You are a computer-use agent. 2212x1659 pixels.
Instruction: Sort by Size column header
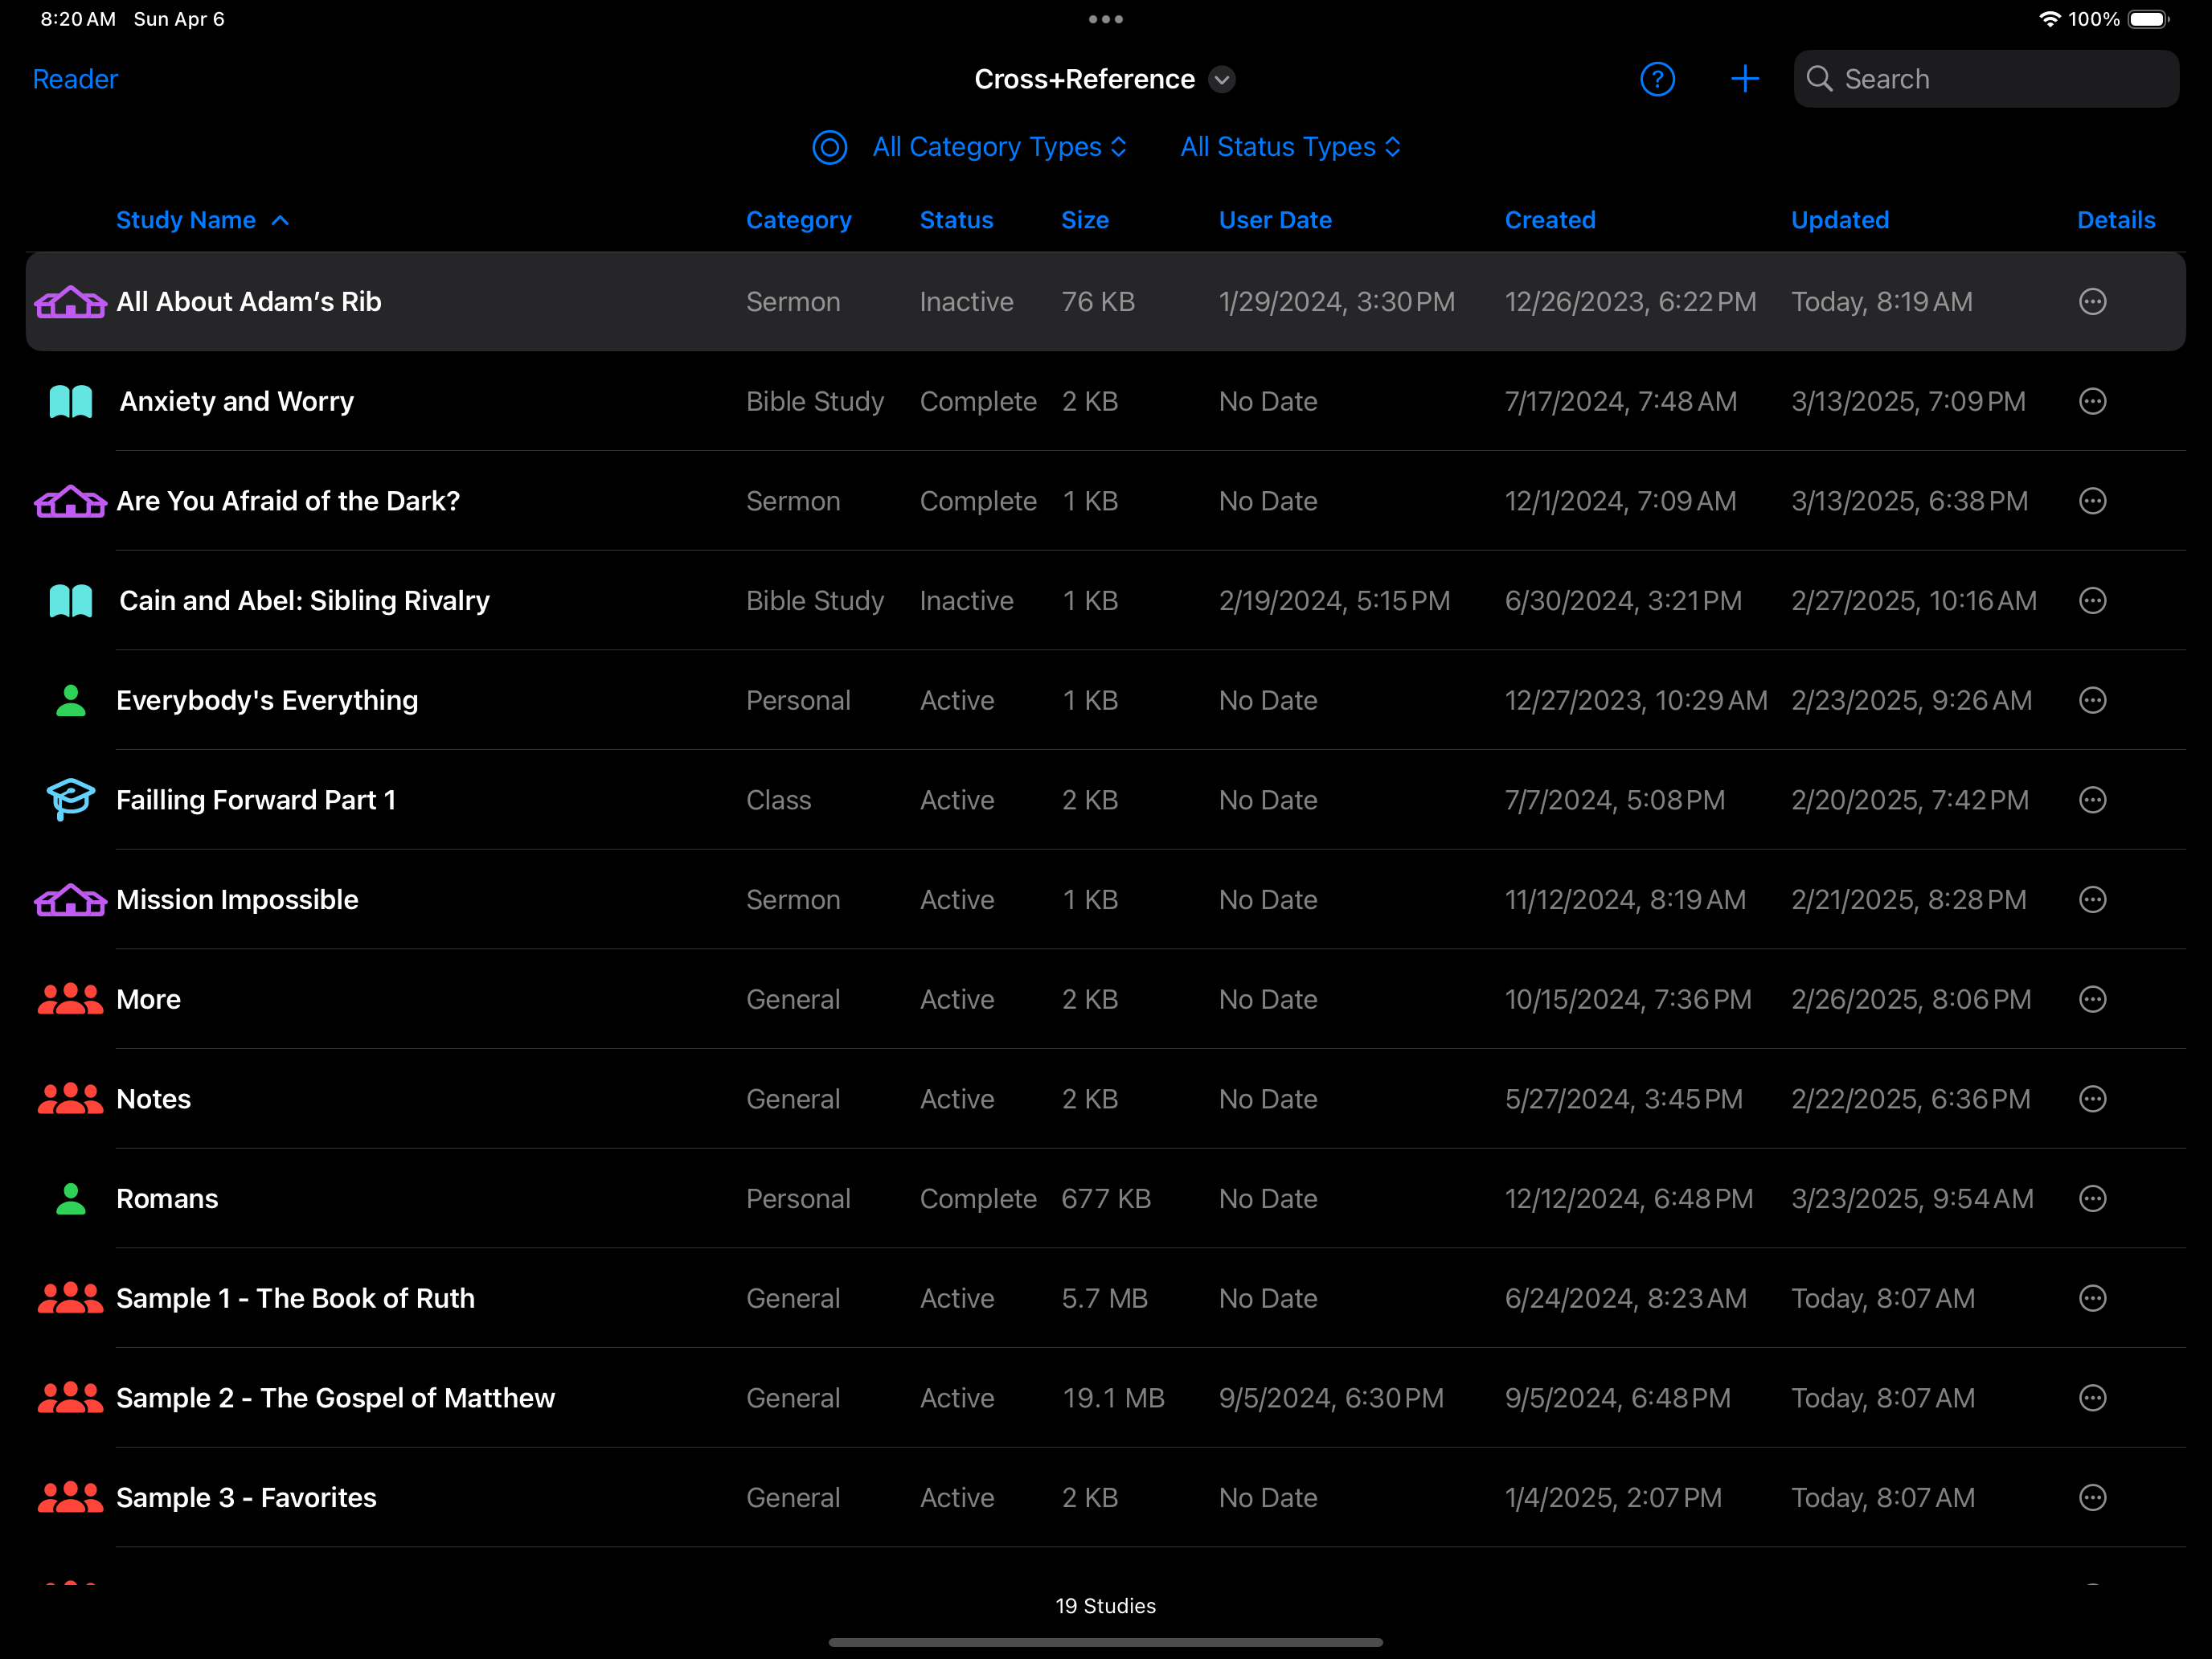tap(1085, 220)
